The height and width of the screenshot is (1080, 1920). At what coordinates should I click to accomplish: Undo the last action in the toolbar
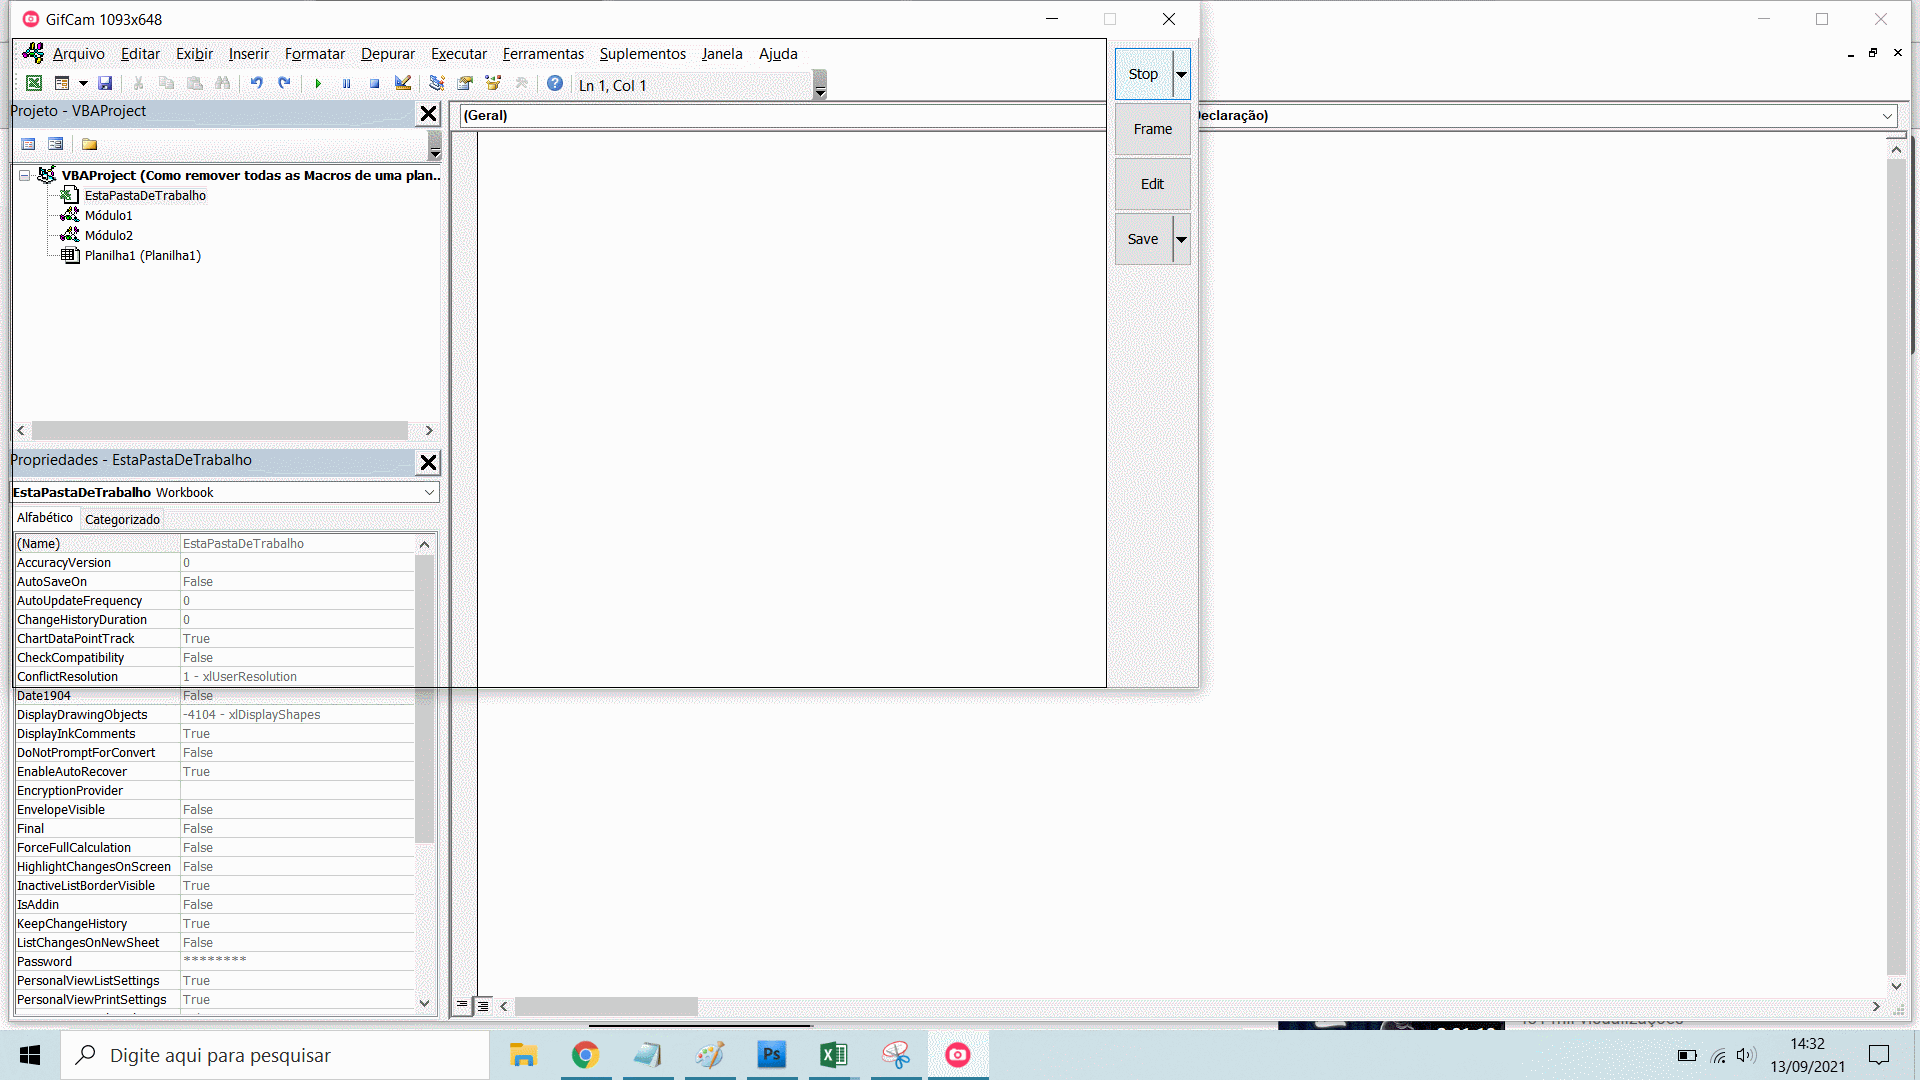pos(257,84)
